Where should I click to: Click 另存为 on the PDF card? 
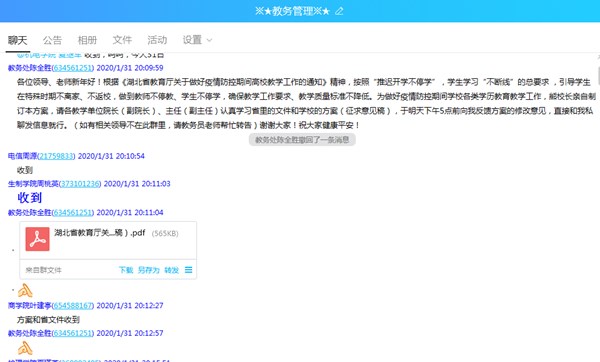(148, 270)
